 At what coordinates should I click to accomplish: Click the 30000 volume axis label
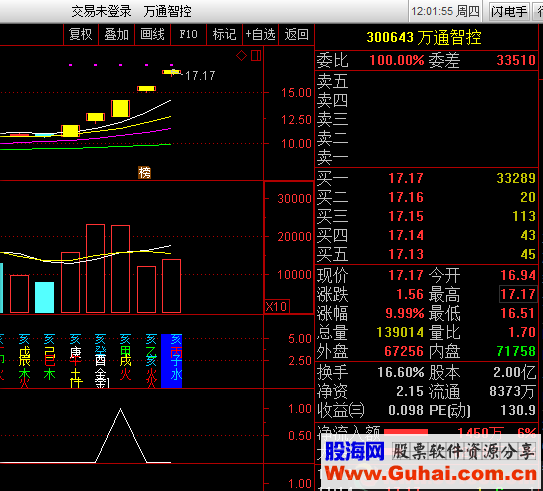(294, 199)
